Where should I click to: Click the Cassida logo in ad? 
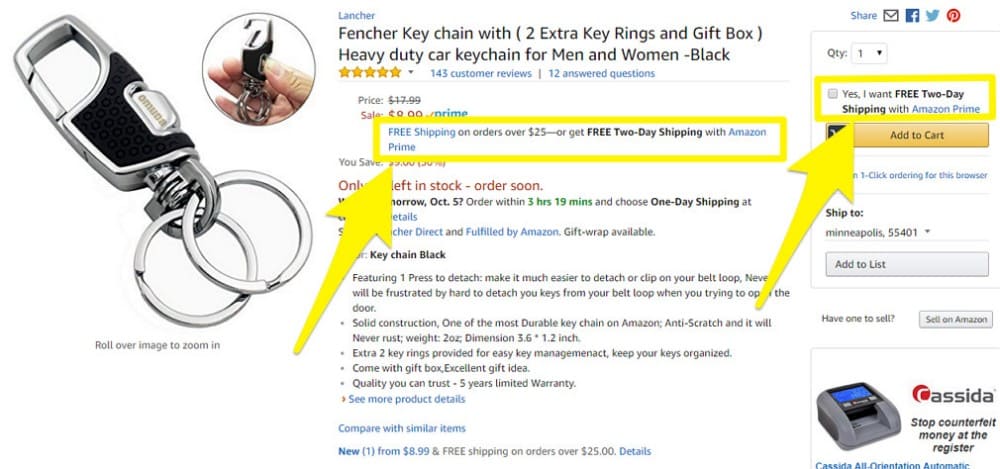(953, 395)
